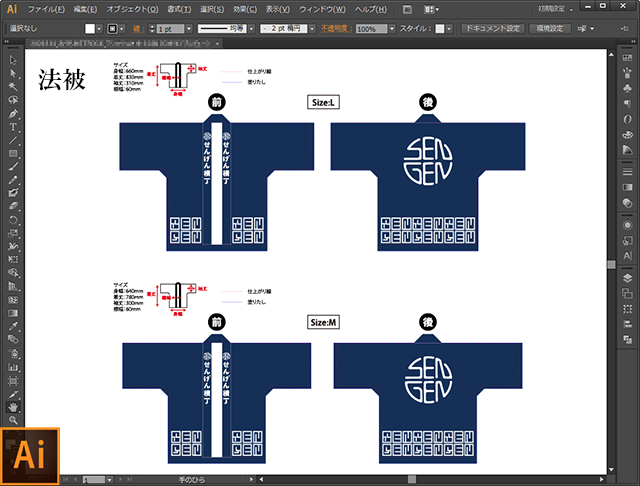The image size is (640, 486).
Task: Open the Appearance panel icon
Action: point(627,225)
